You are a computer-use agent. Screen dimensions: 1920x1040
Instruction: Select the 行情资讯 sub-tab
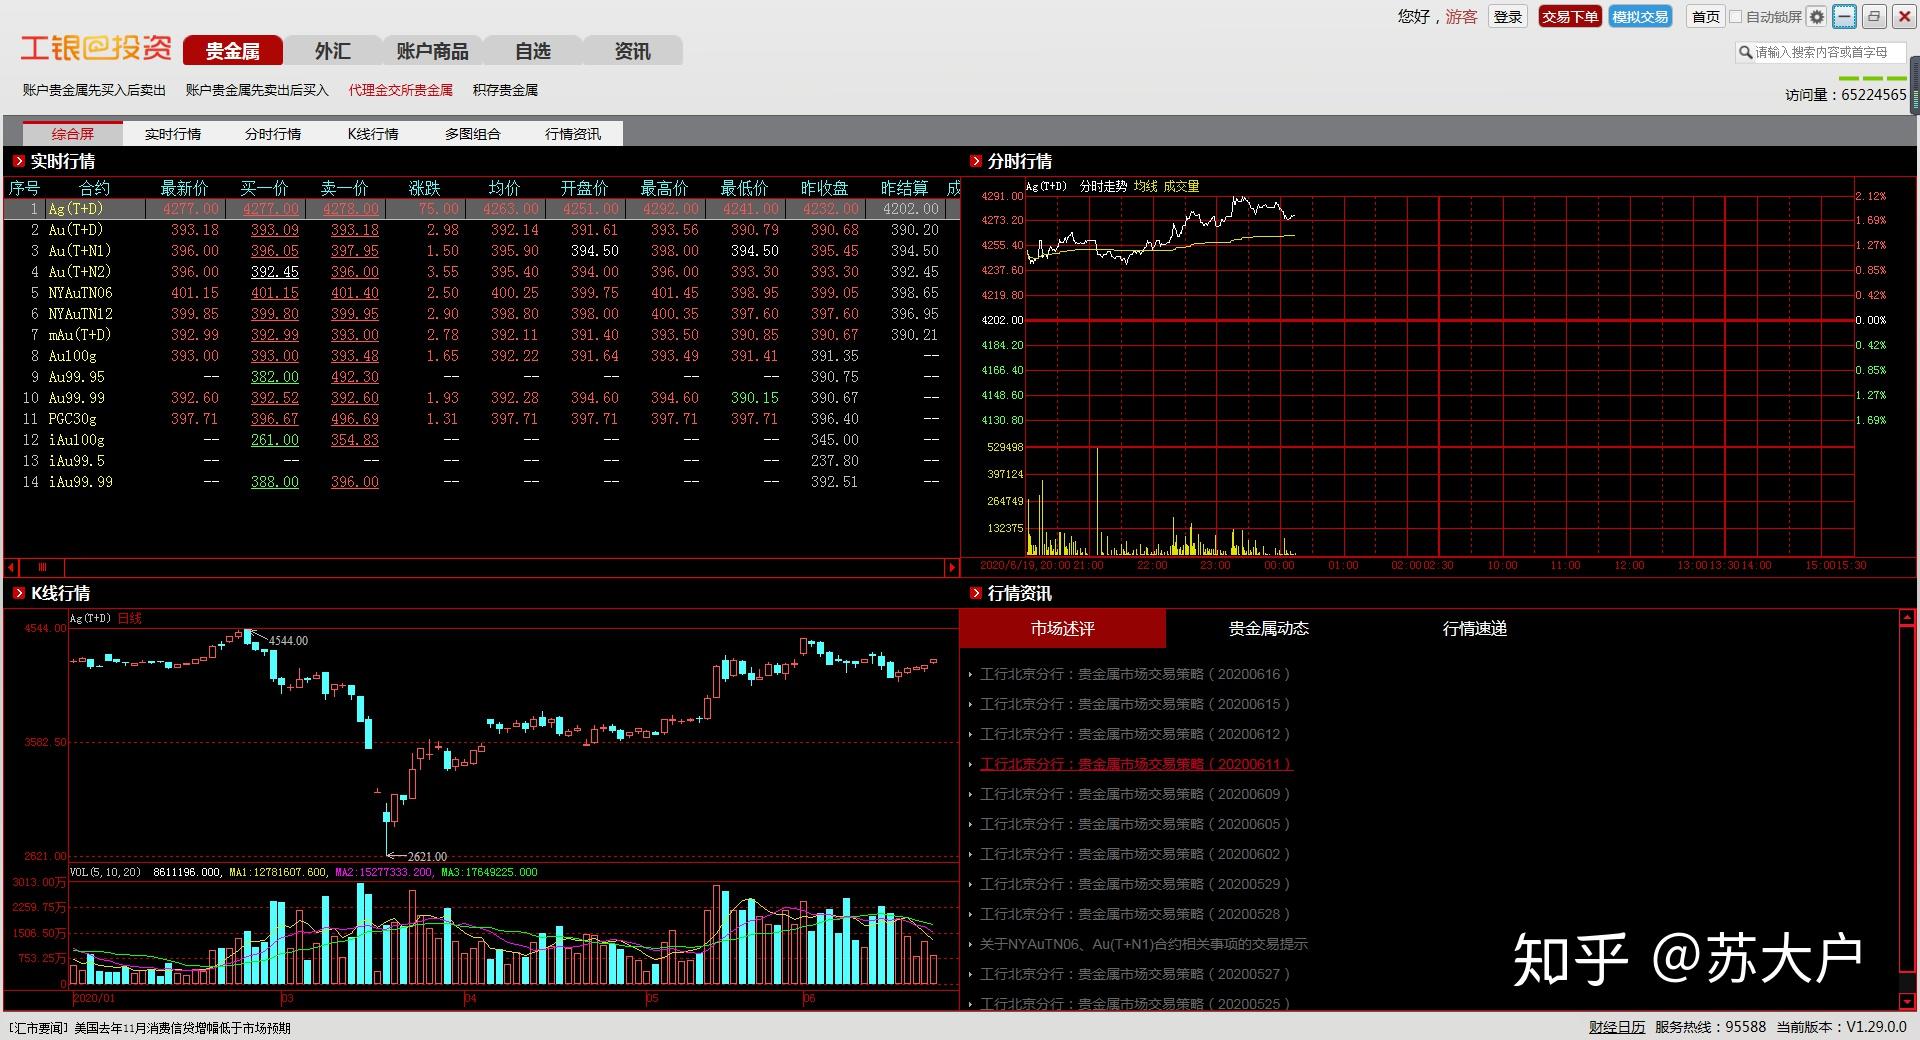tap(573, 134)
